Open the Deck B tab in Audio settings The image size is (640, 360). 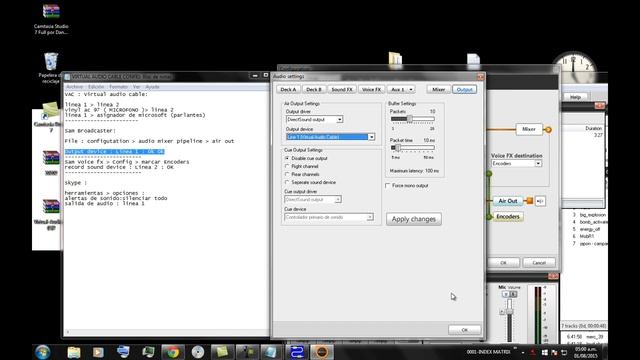[313, 89]
